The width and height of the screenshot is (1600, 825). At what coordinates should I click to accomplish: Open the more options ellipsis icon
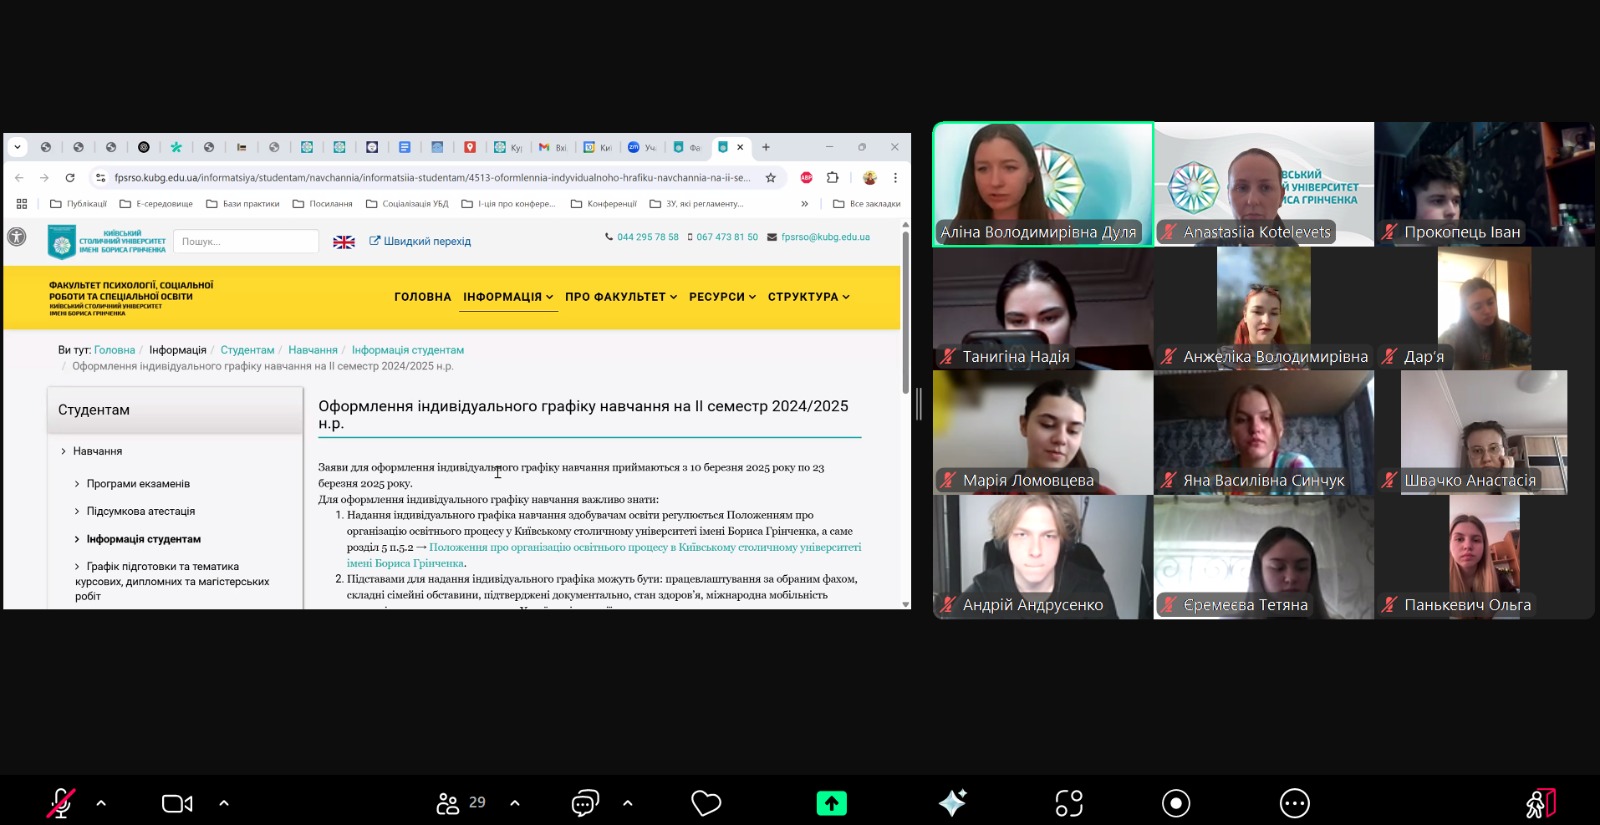tap(1294, 803)
